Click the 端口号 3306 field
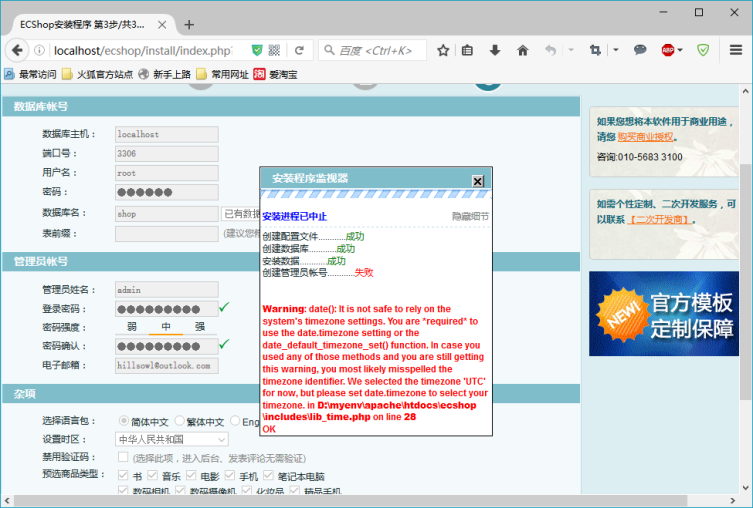Image resolution: width=753 pixels, height=508 pixels. (x=167, y=154)
